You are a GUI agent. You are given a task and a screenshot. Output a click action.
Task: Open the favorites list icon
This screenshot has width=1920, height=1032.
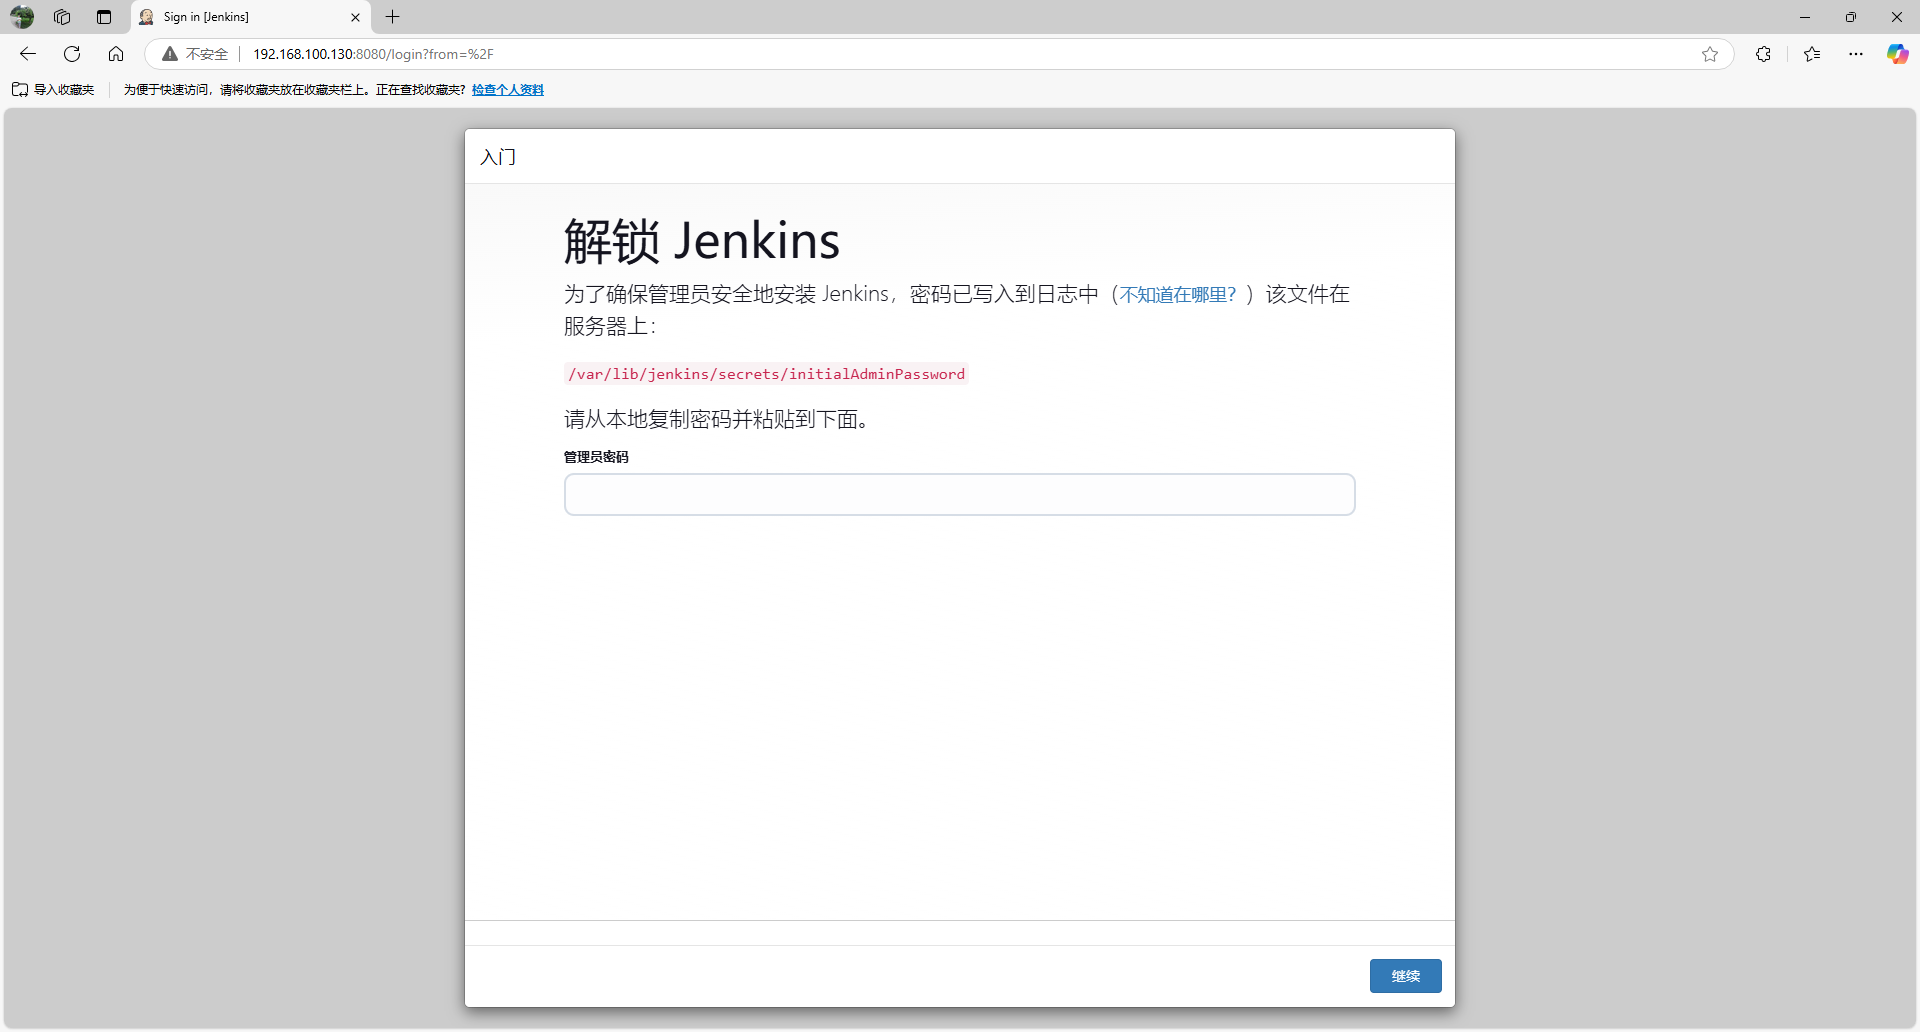click(x=1812, y=54)
